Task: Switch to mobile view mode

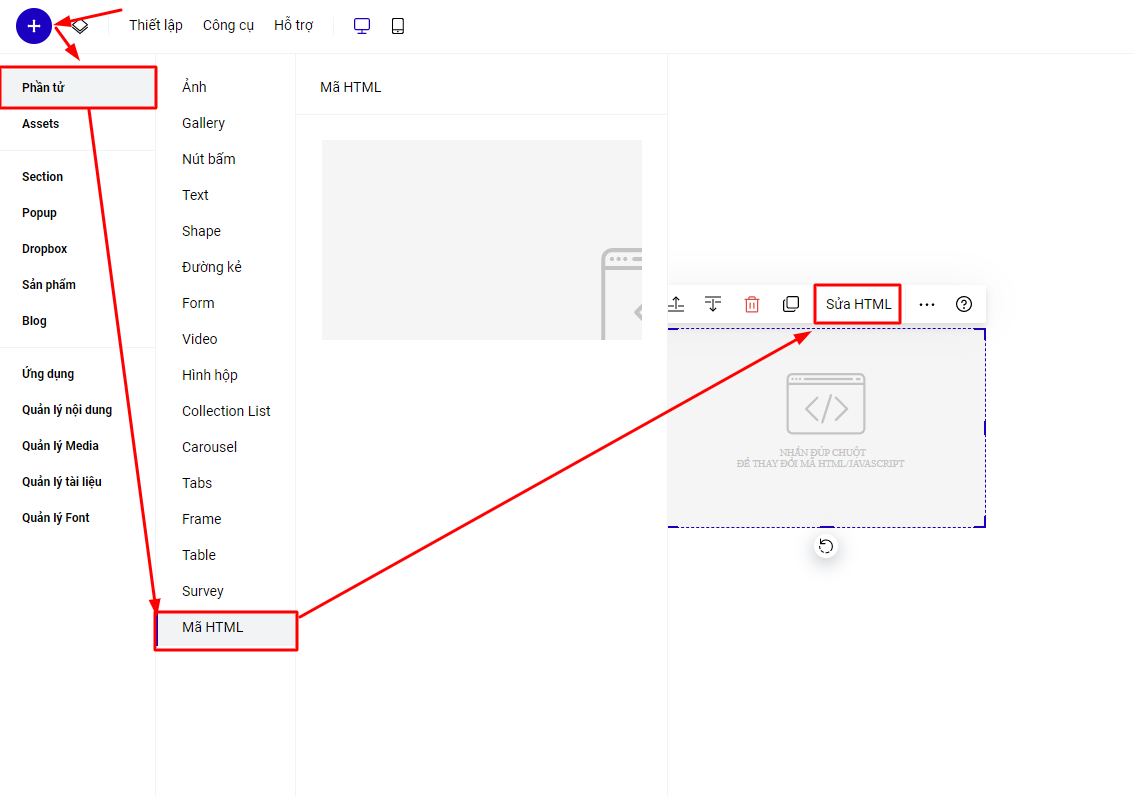Action: [398, 26]
